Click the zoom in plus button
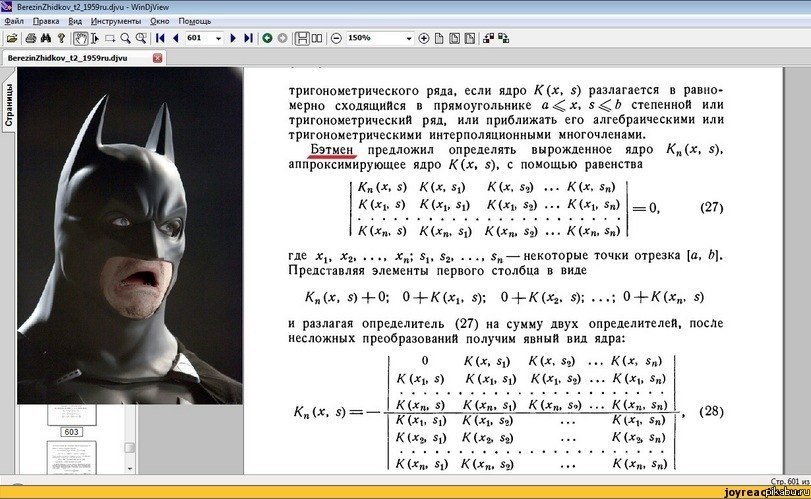 tap(423, 38)
